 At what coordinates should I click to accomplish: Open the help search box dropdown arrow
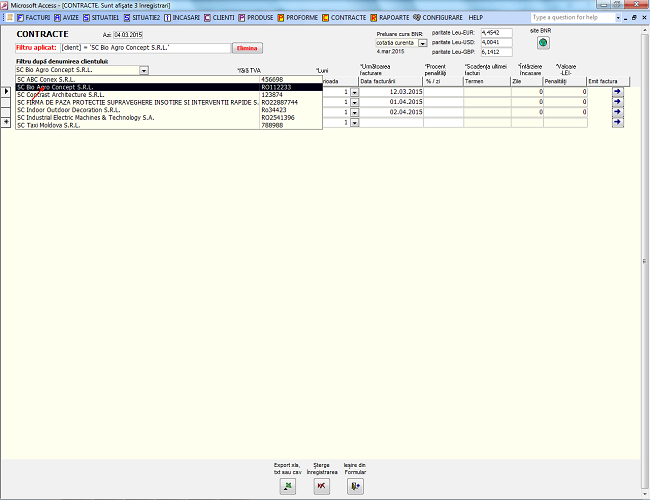(x=618, y=17)
